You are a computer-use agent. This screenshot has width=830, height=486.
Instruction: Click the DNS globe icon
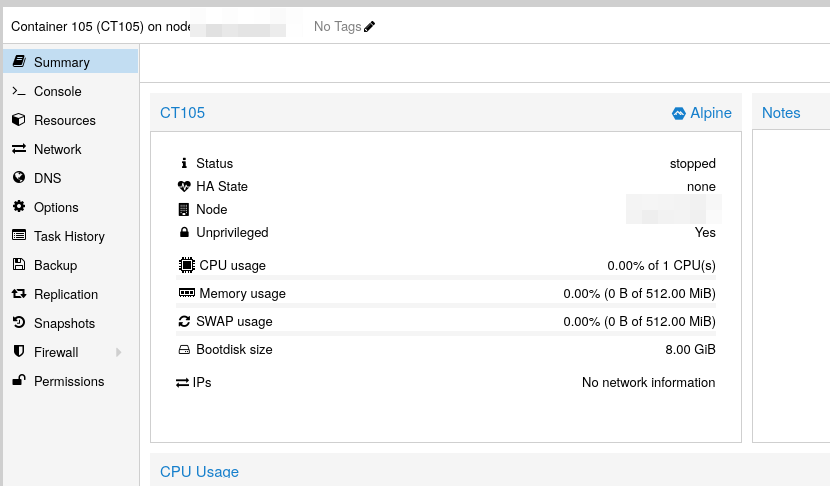click(18, 178)
